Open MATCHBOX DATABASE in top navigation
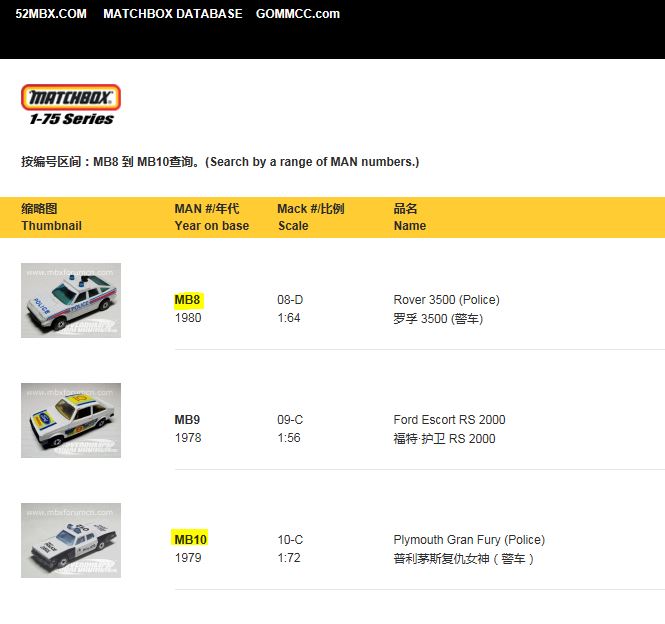Image resolution: width=665 pixels, height=624 pixels. [172, 14]
